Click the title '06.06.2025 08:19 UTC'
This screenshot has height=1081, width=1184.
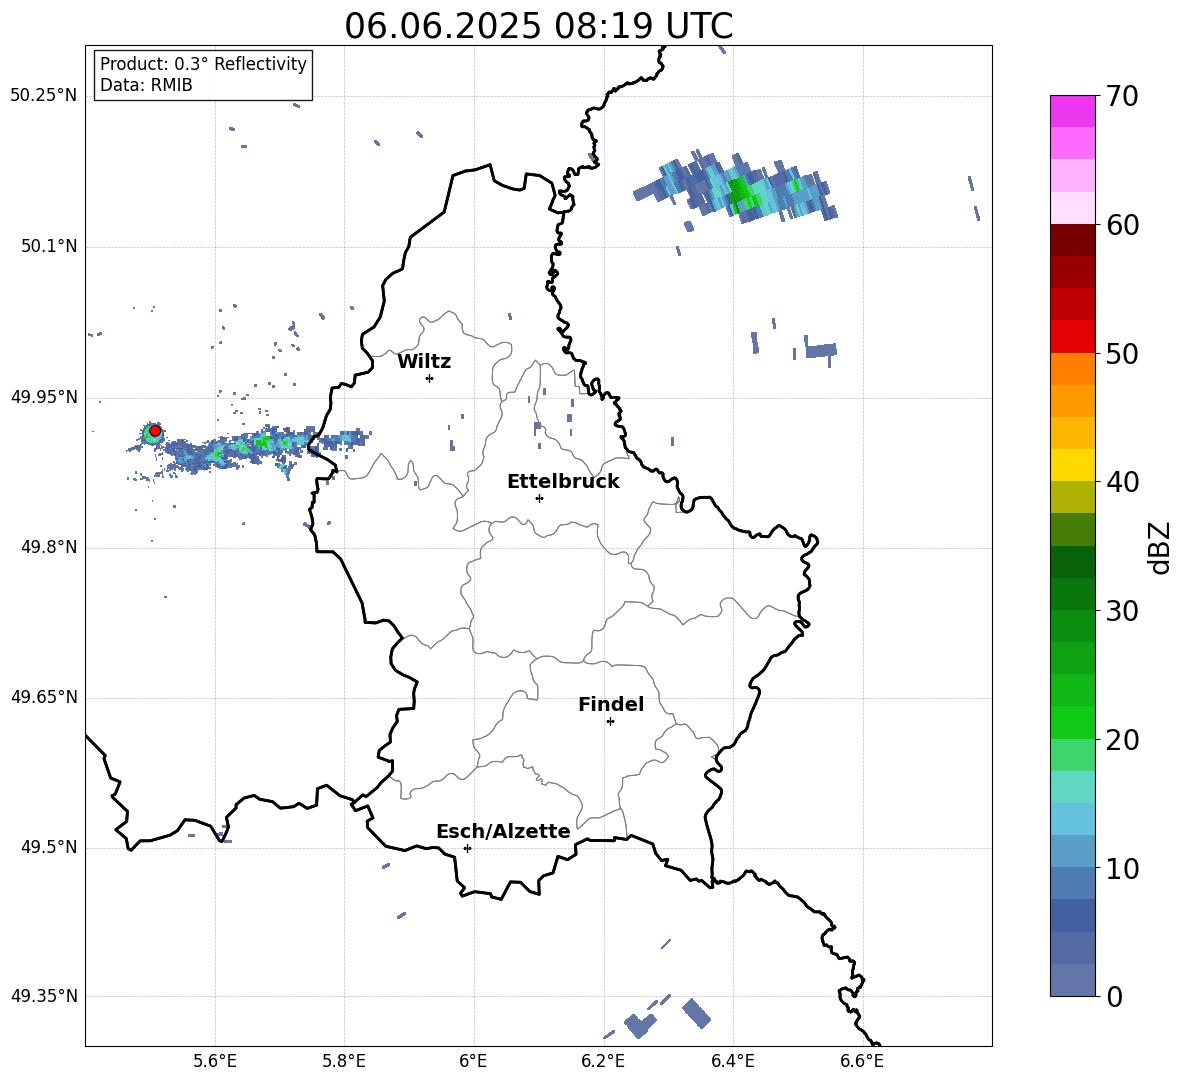point(538,26)
